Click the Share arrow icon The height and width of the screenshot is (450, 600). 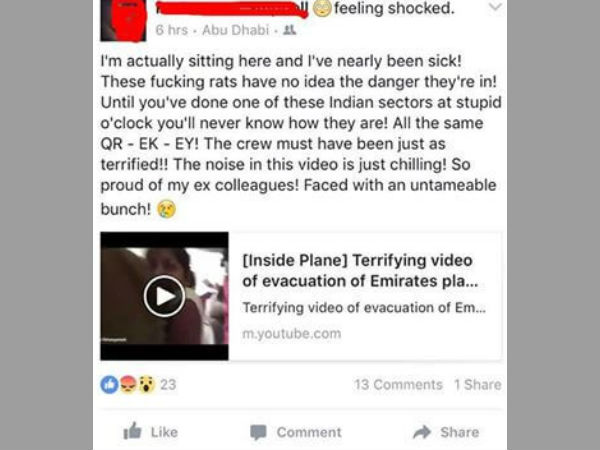point(422,432)
